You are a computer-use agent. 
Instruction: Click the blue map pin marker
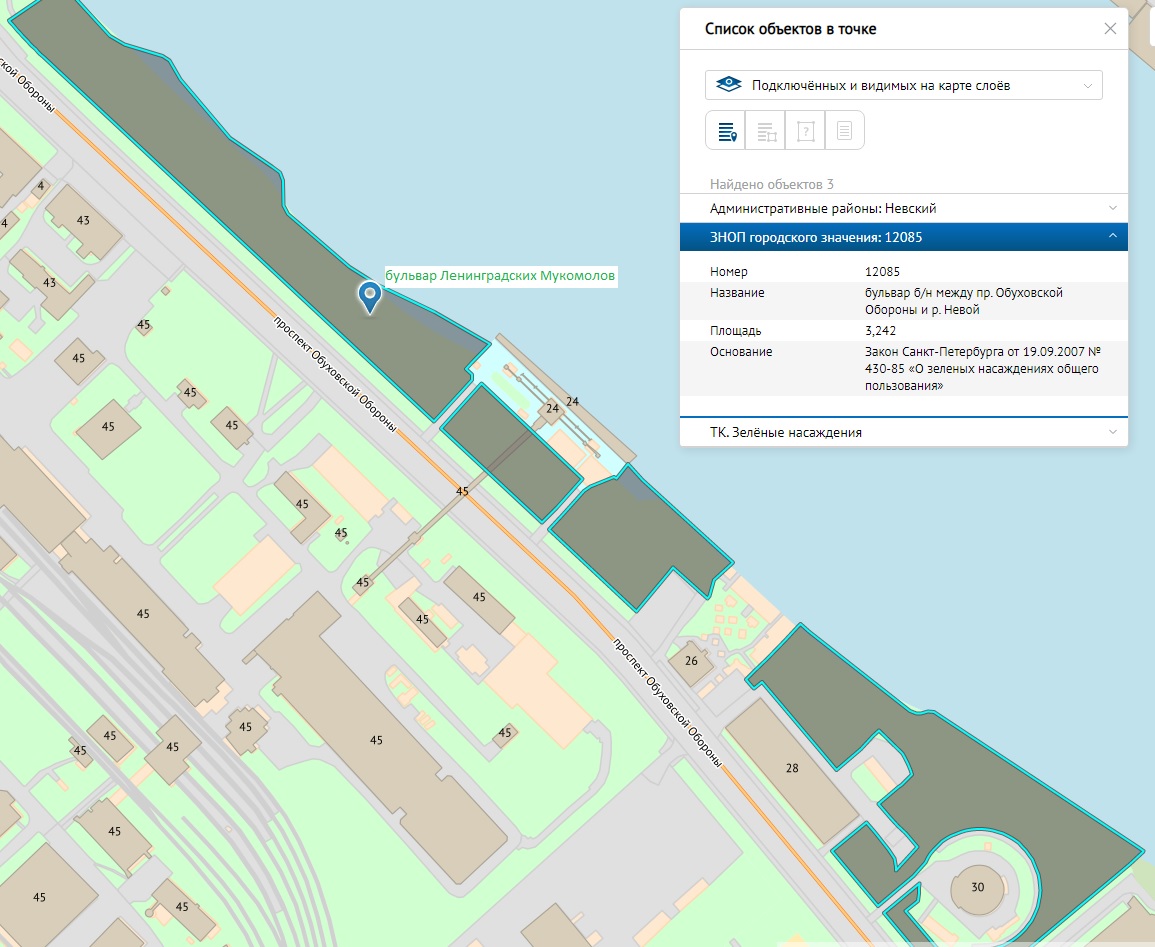click(x=370, y=296)
